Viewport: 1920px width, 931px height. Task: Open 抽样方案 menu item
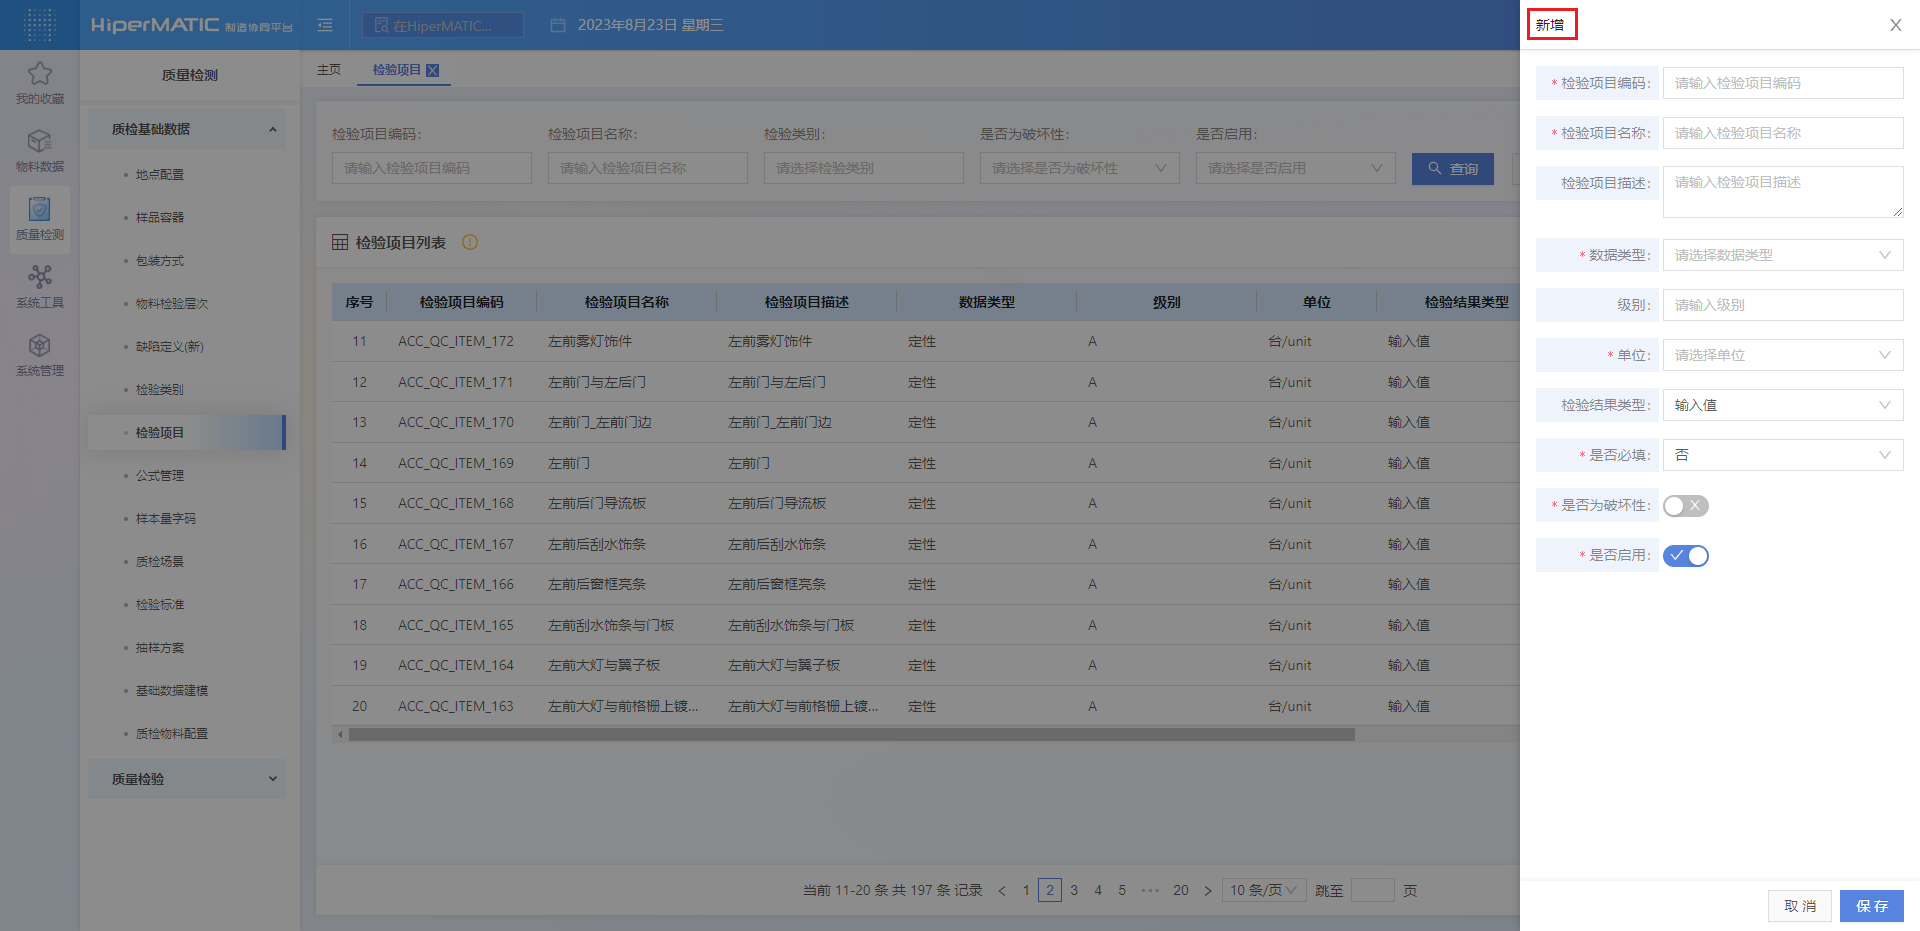160,647
